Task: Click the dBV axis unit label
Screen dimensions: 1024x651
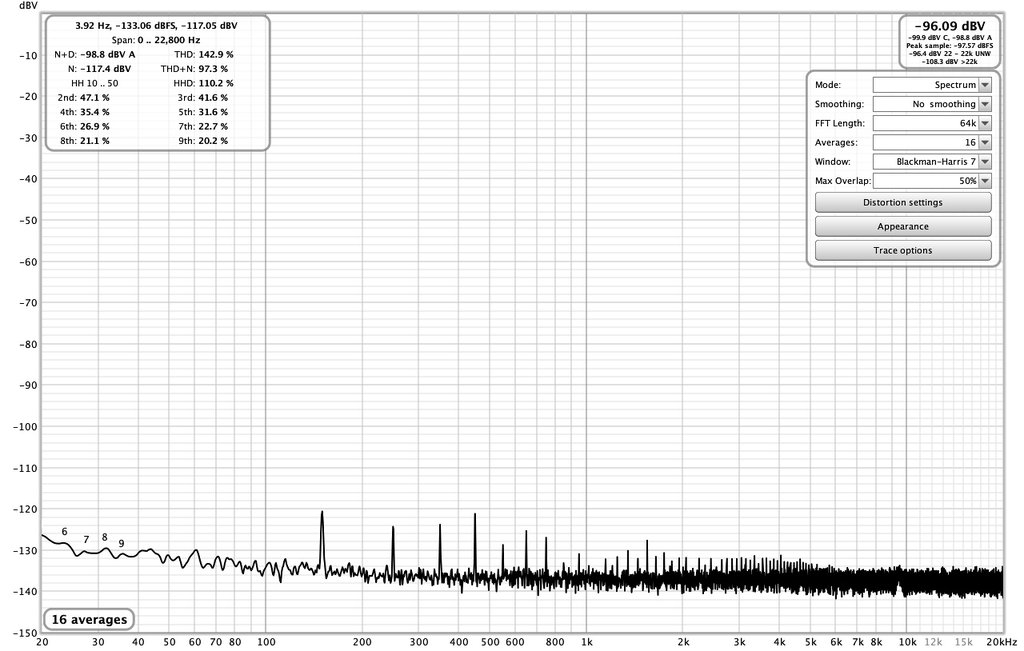Action: click(28, 5)
